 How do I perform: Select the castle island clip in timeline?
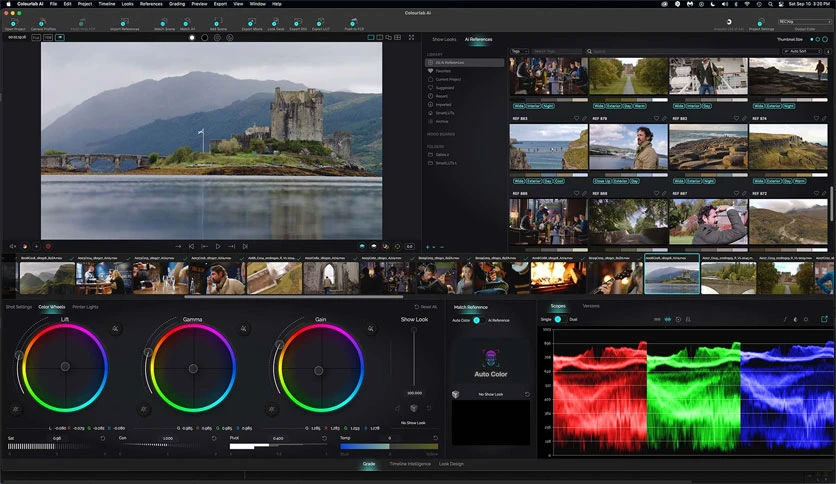[x=672, y=274]
